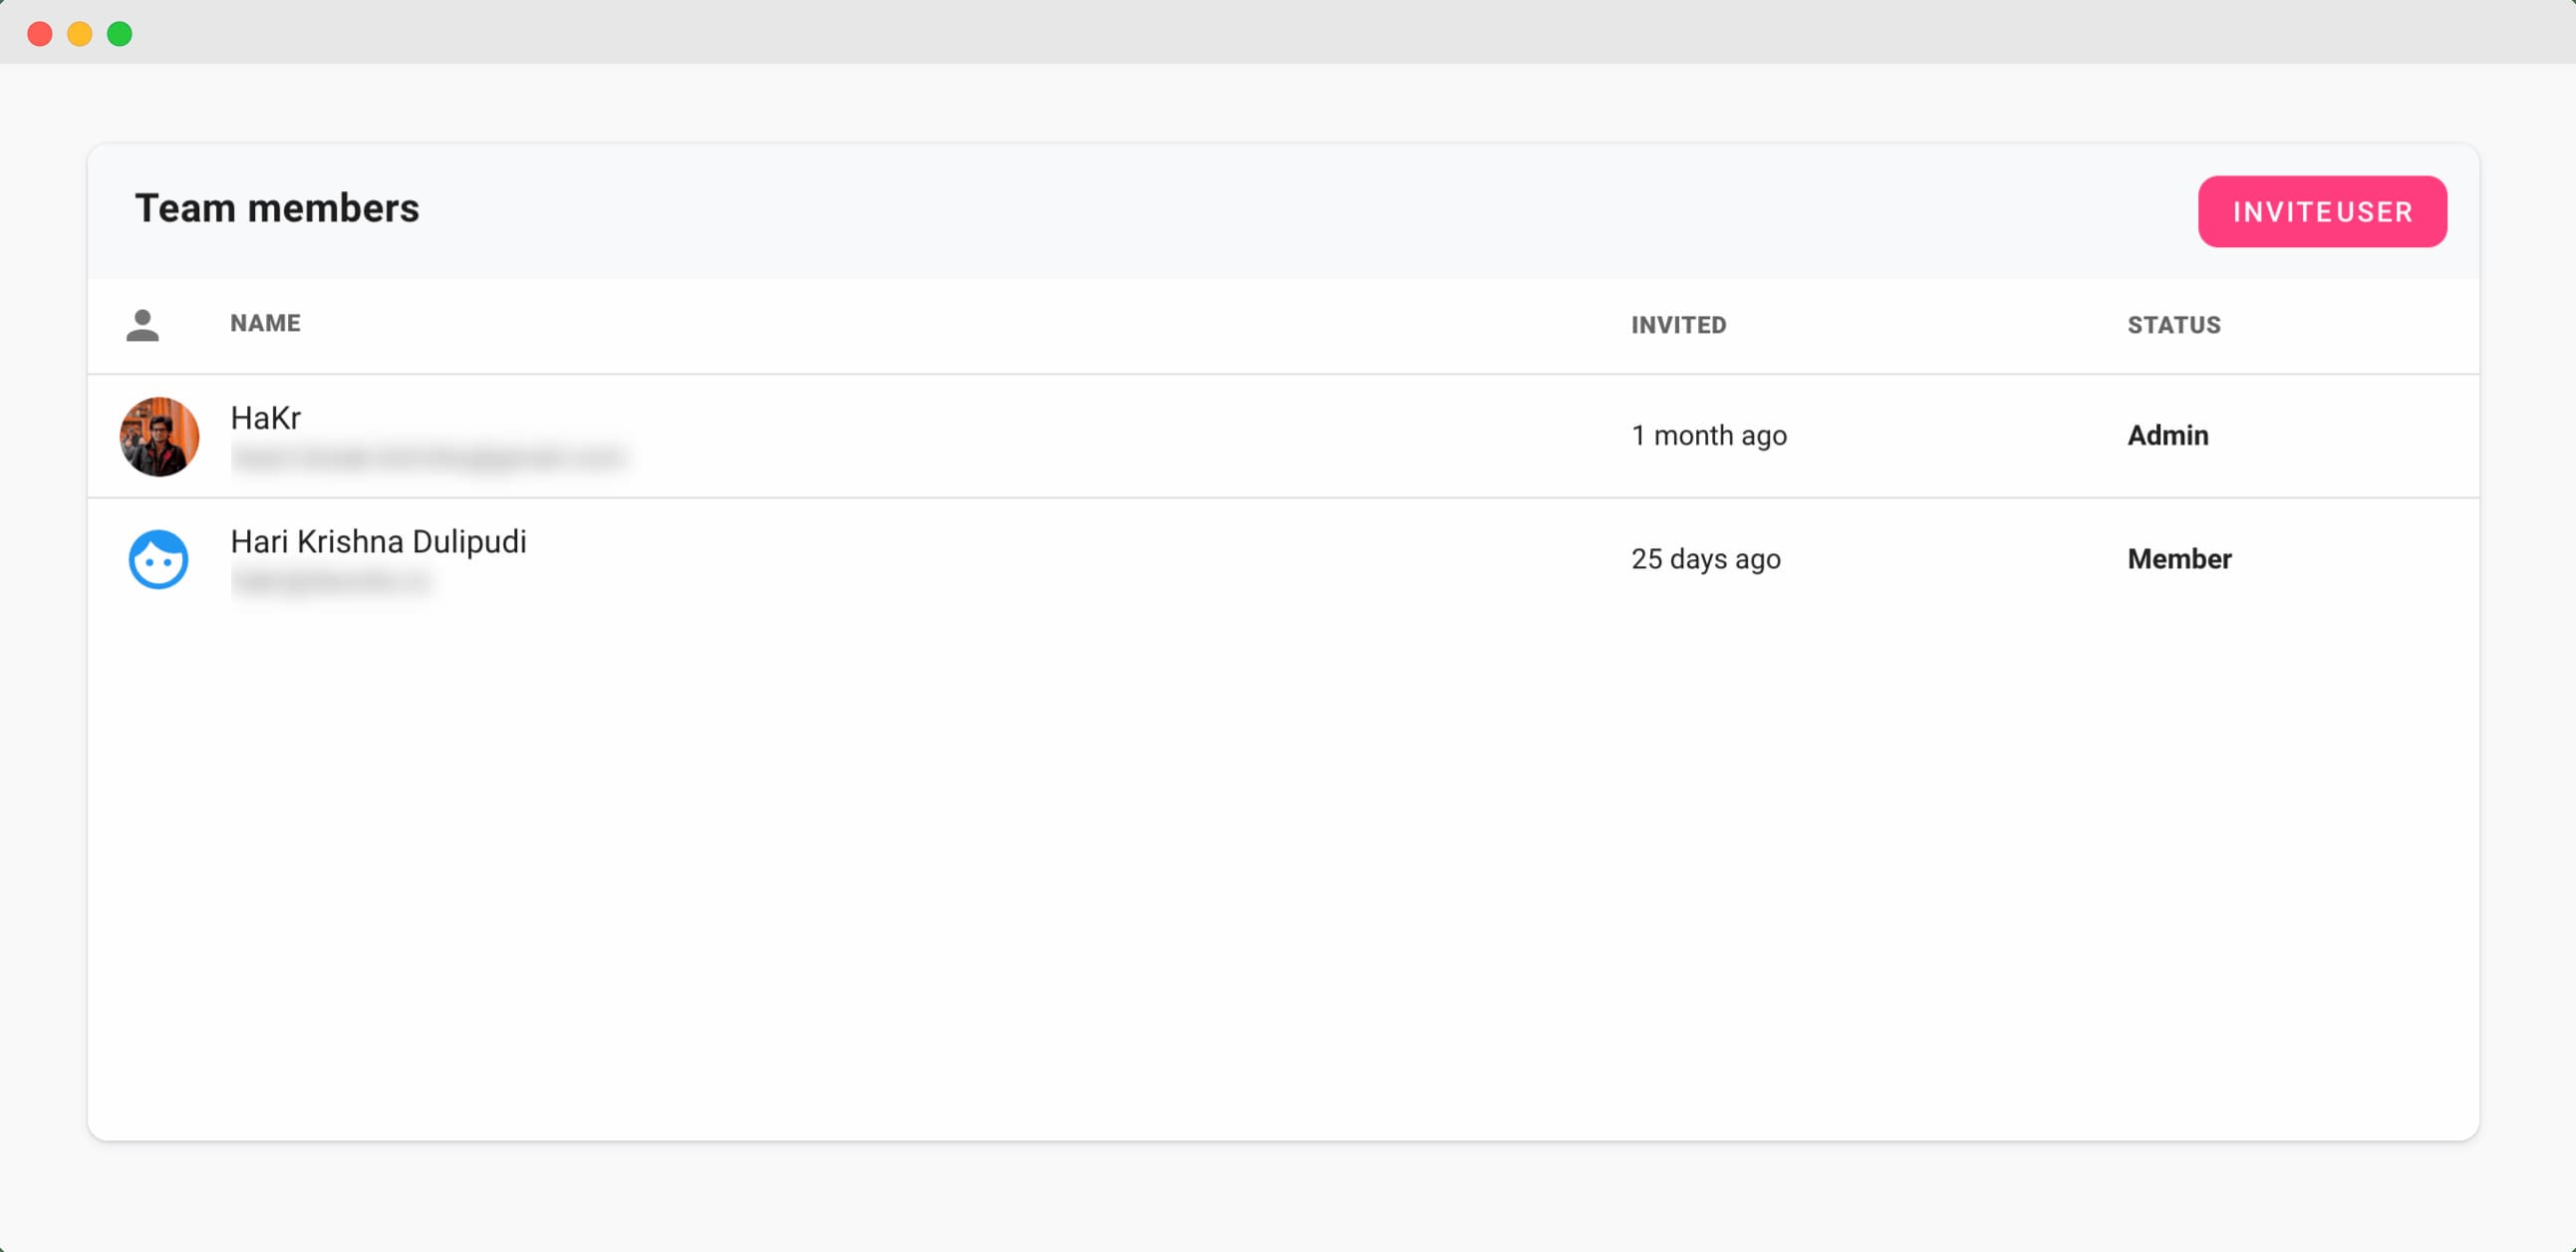Screen dimensions: 2576x1252
Task: Sort by the STATUS column header
Action: (x=2174, y=325)
